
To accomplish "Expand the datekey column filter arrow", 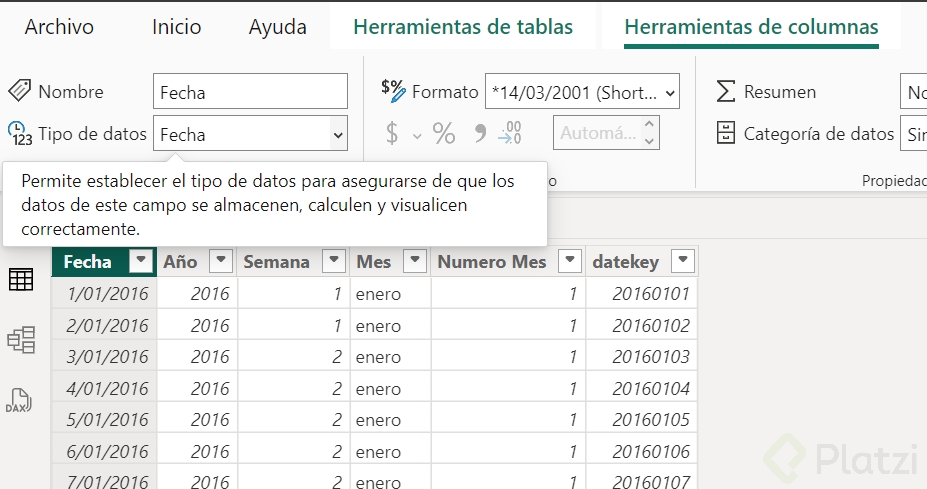I will tap(682, 262).
